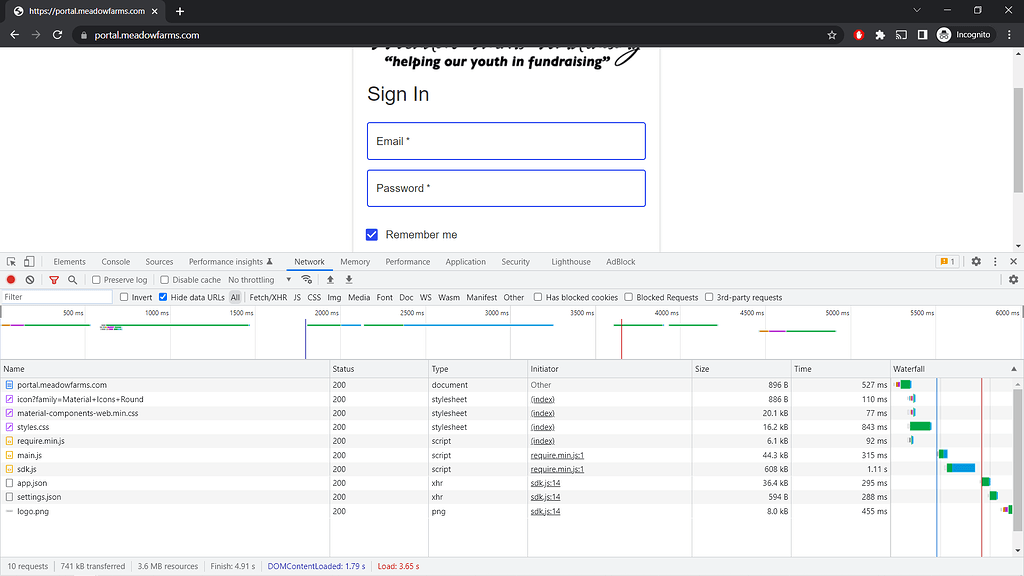Viewport: 1024px width, 576px height.
Task: Export HAR file with download icon
Action: tap(349, 280)
